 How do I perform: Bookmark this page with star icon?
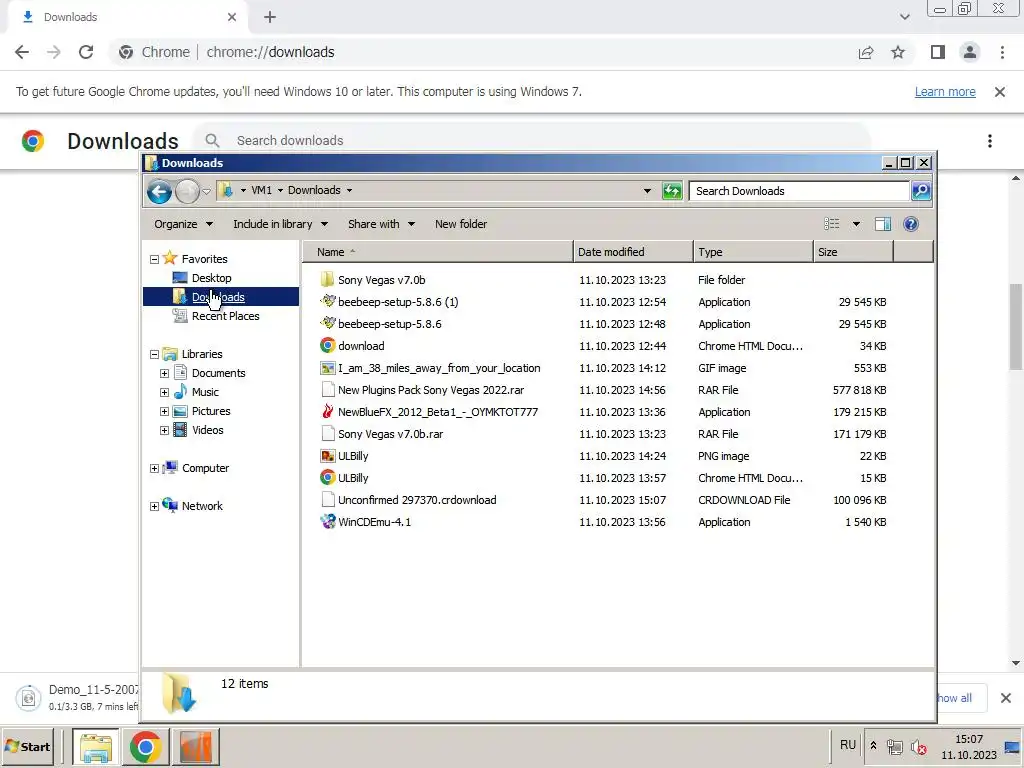click(898, 52)
